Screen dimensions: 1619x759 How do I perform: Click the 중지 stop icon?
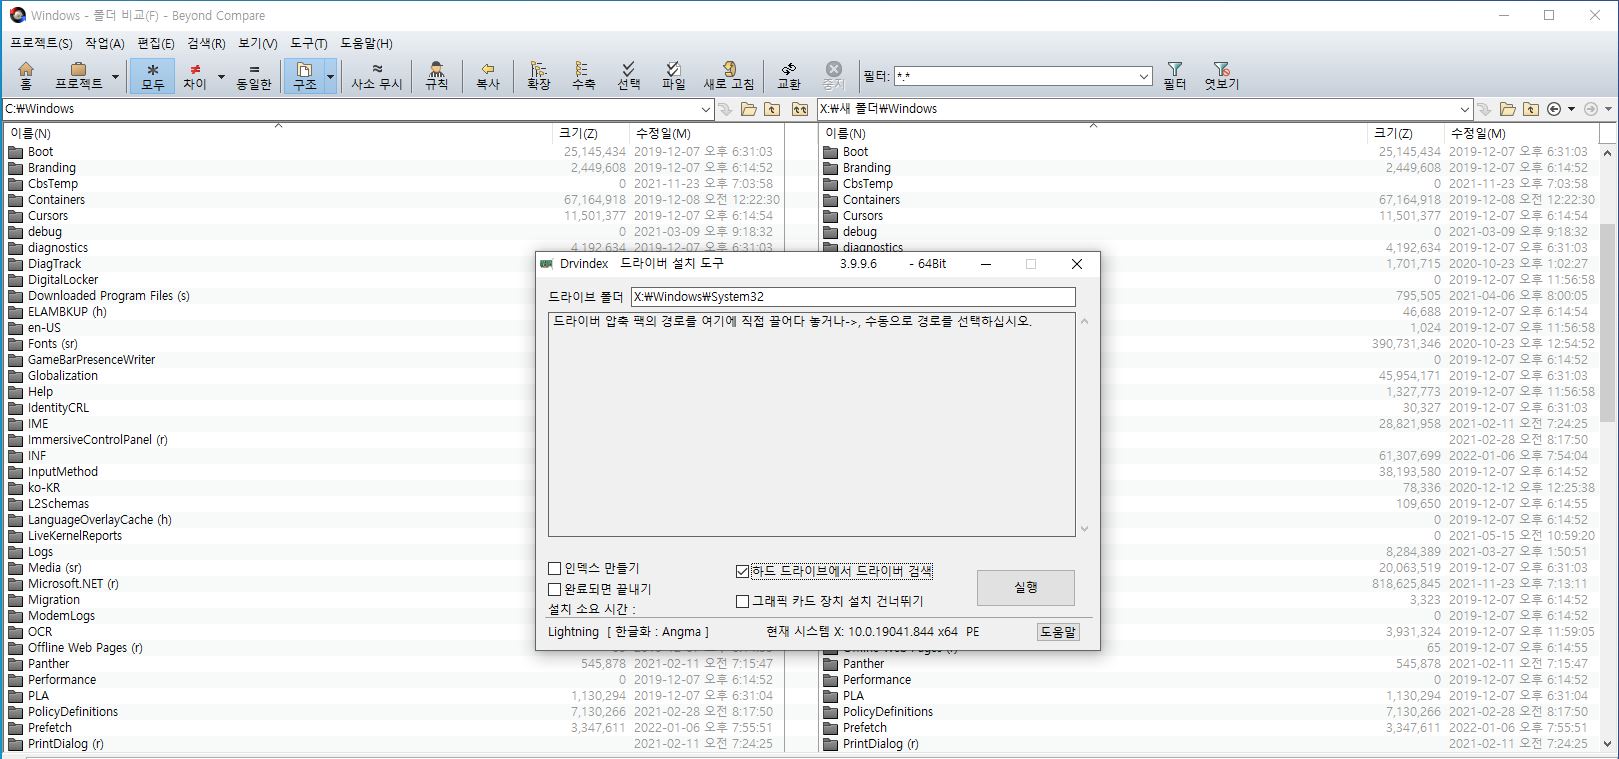point(834,75)
